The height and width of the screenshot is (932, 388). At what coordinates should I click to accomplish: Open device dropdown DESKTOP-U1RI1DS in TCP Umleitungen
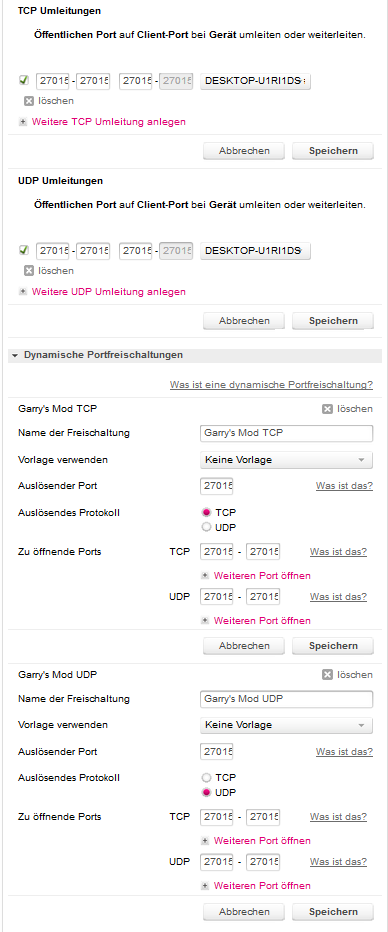255,81
